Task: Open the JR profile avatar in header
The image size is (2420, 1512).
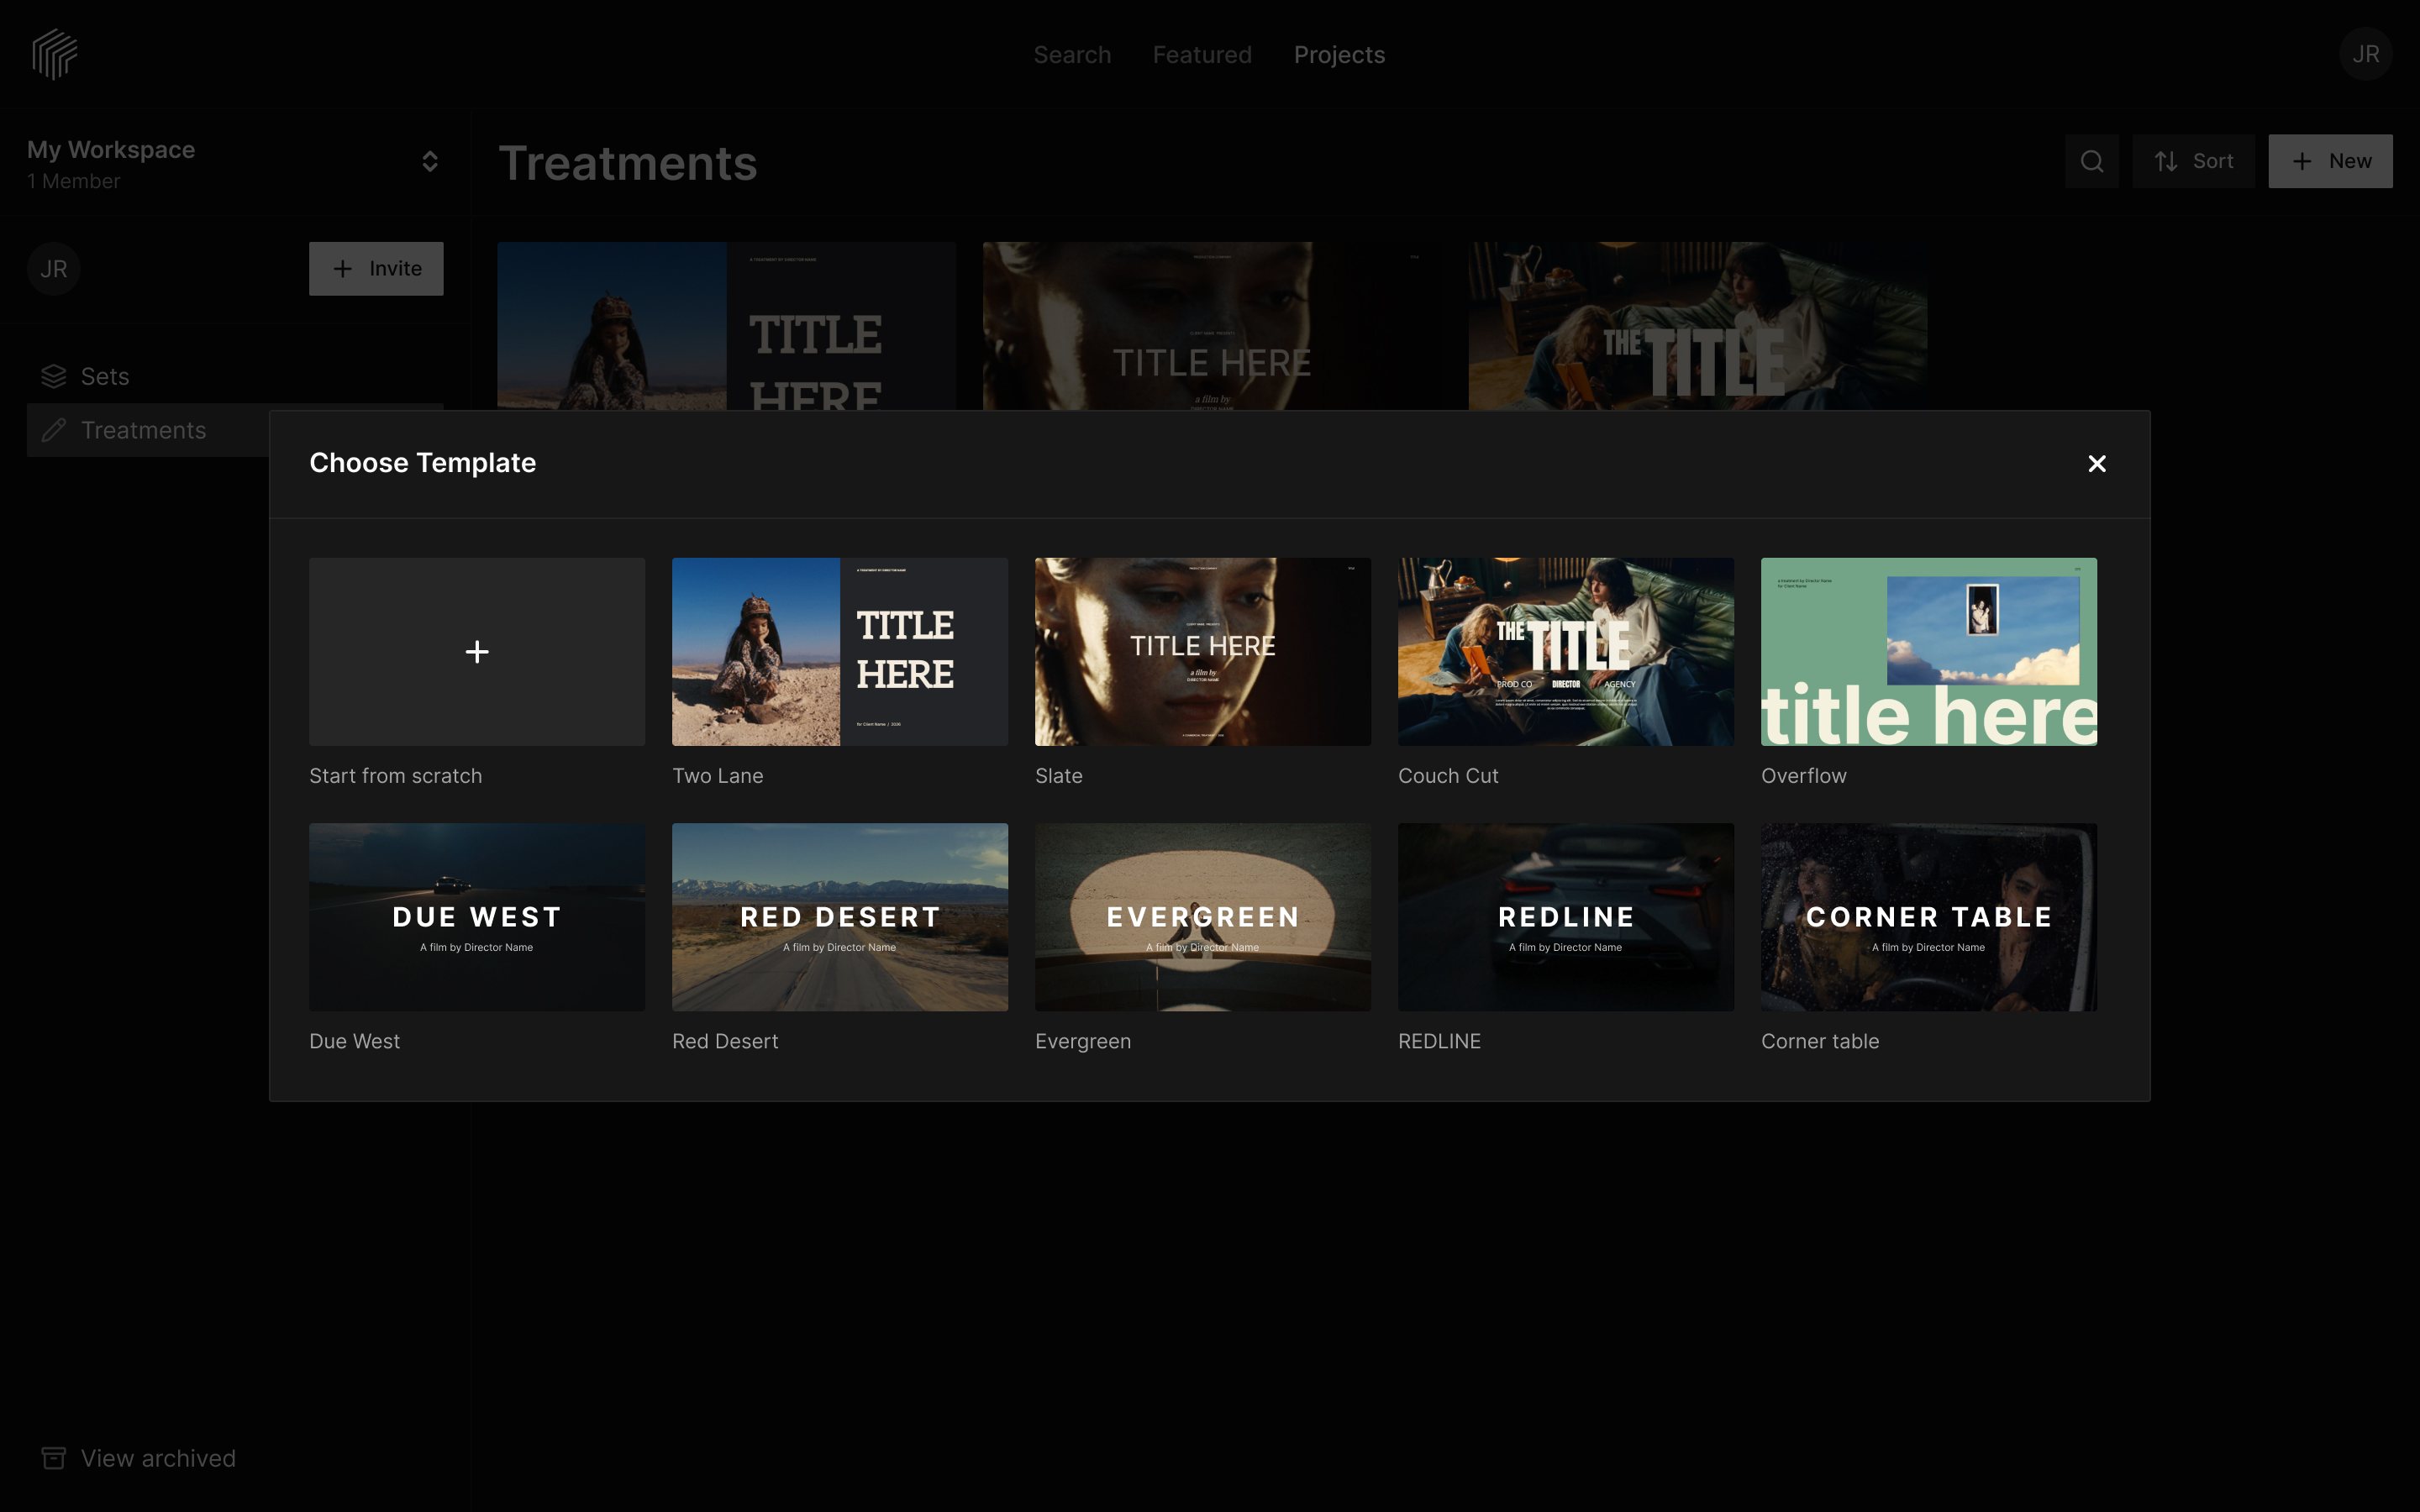Action: pos(2365,54)
